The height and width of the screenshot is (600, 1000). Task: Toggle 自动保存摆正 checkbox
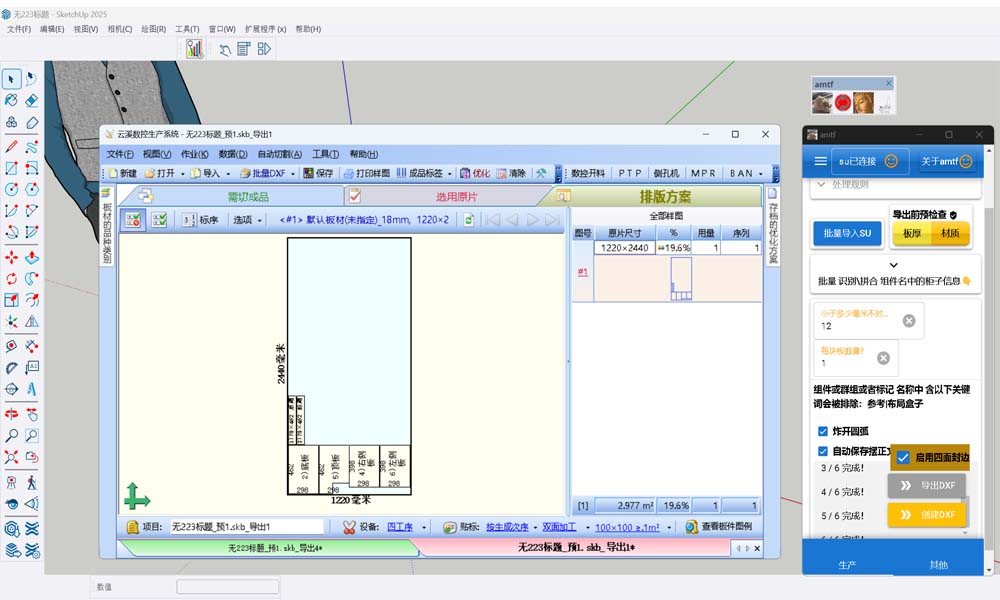[823, 451]
